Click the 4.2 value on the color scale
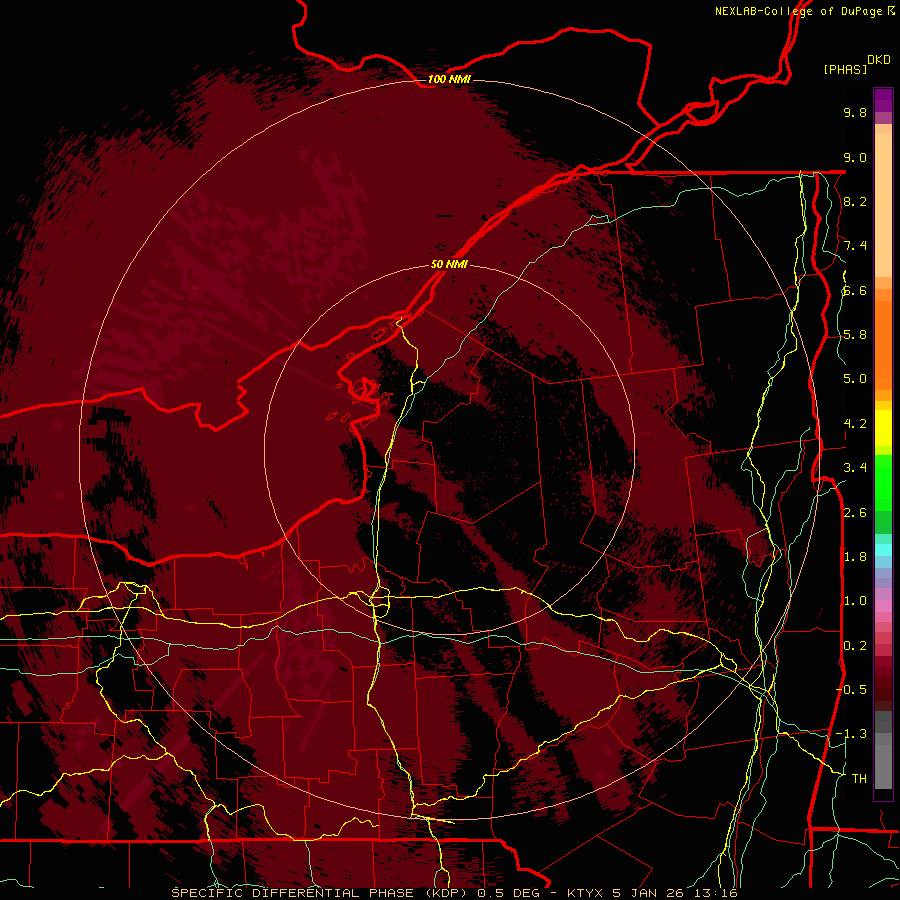The width and height of the screenshot is (900, 900). click(855, 424)
